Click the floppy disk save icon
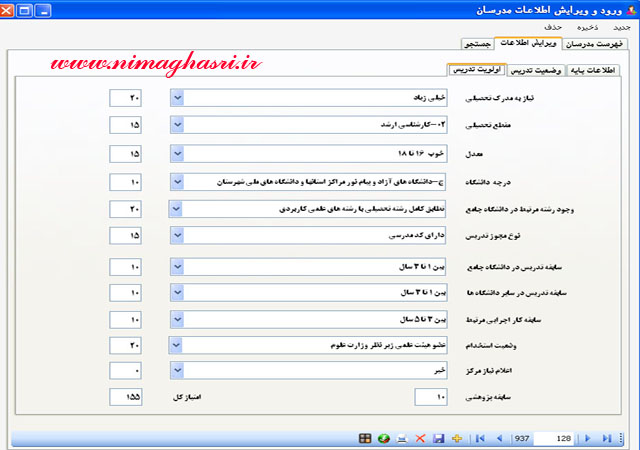 (x=438, y=438)
